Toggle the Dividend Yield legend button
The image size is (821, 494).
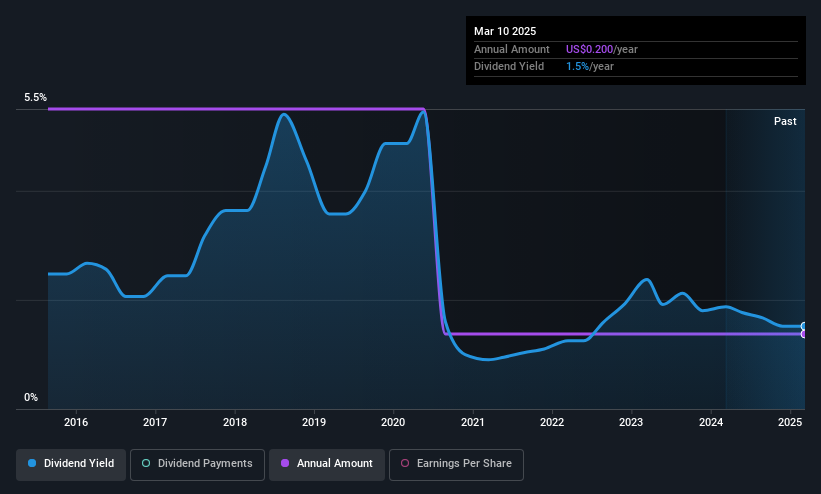click(x=71, y=465)
